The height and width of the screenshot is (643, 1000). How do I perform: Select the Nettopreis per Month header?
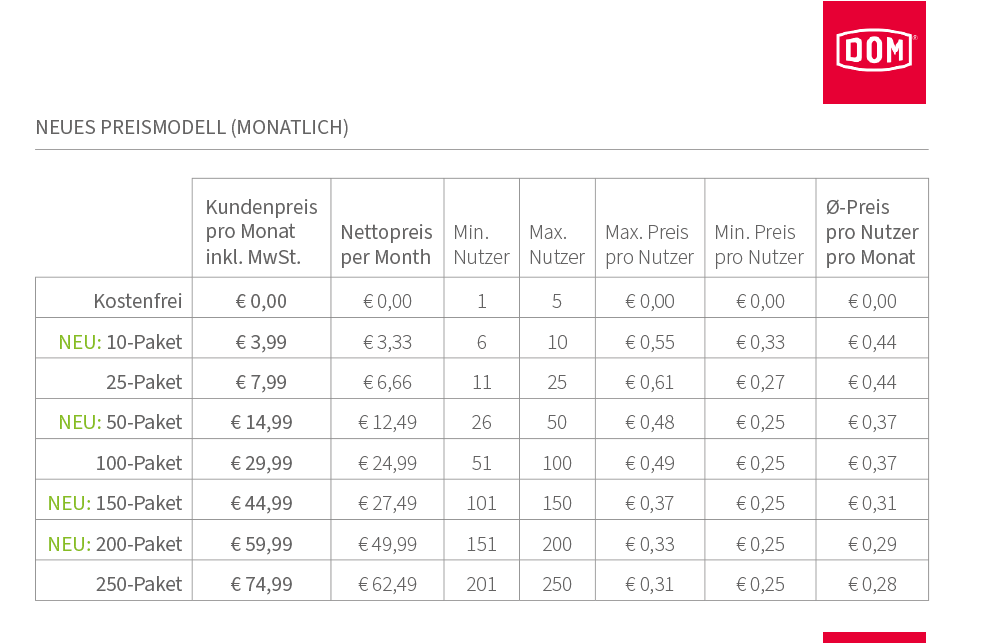click(386, 244)
